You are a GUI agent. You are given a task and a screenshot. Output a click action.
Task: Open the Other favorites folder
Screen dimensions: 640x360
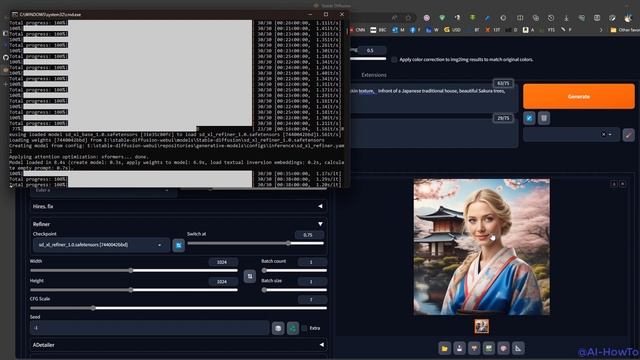624,30
